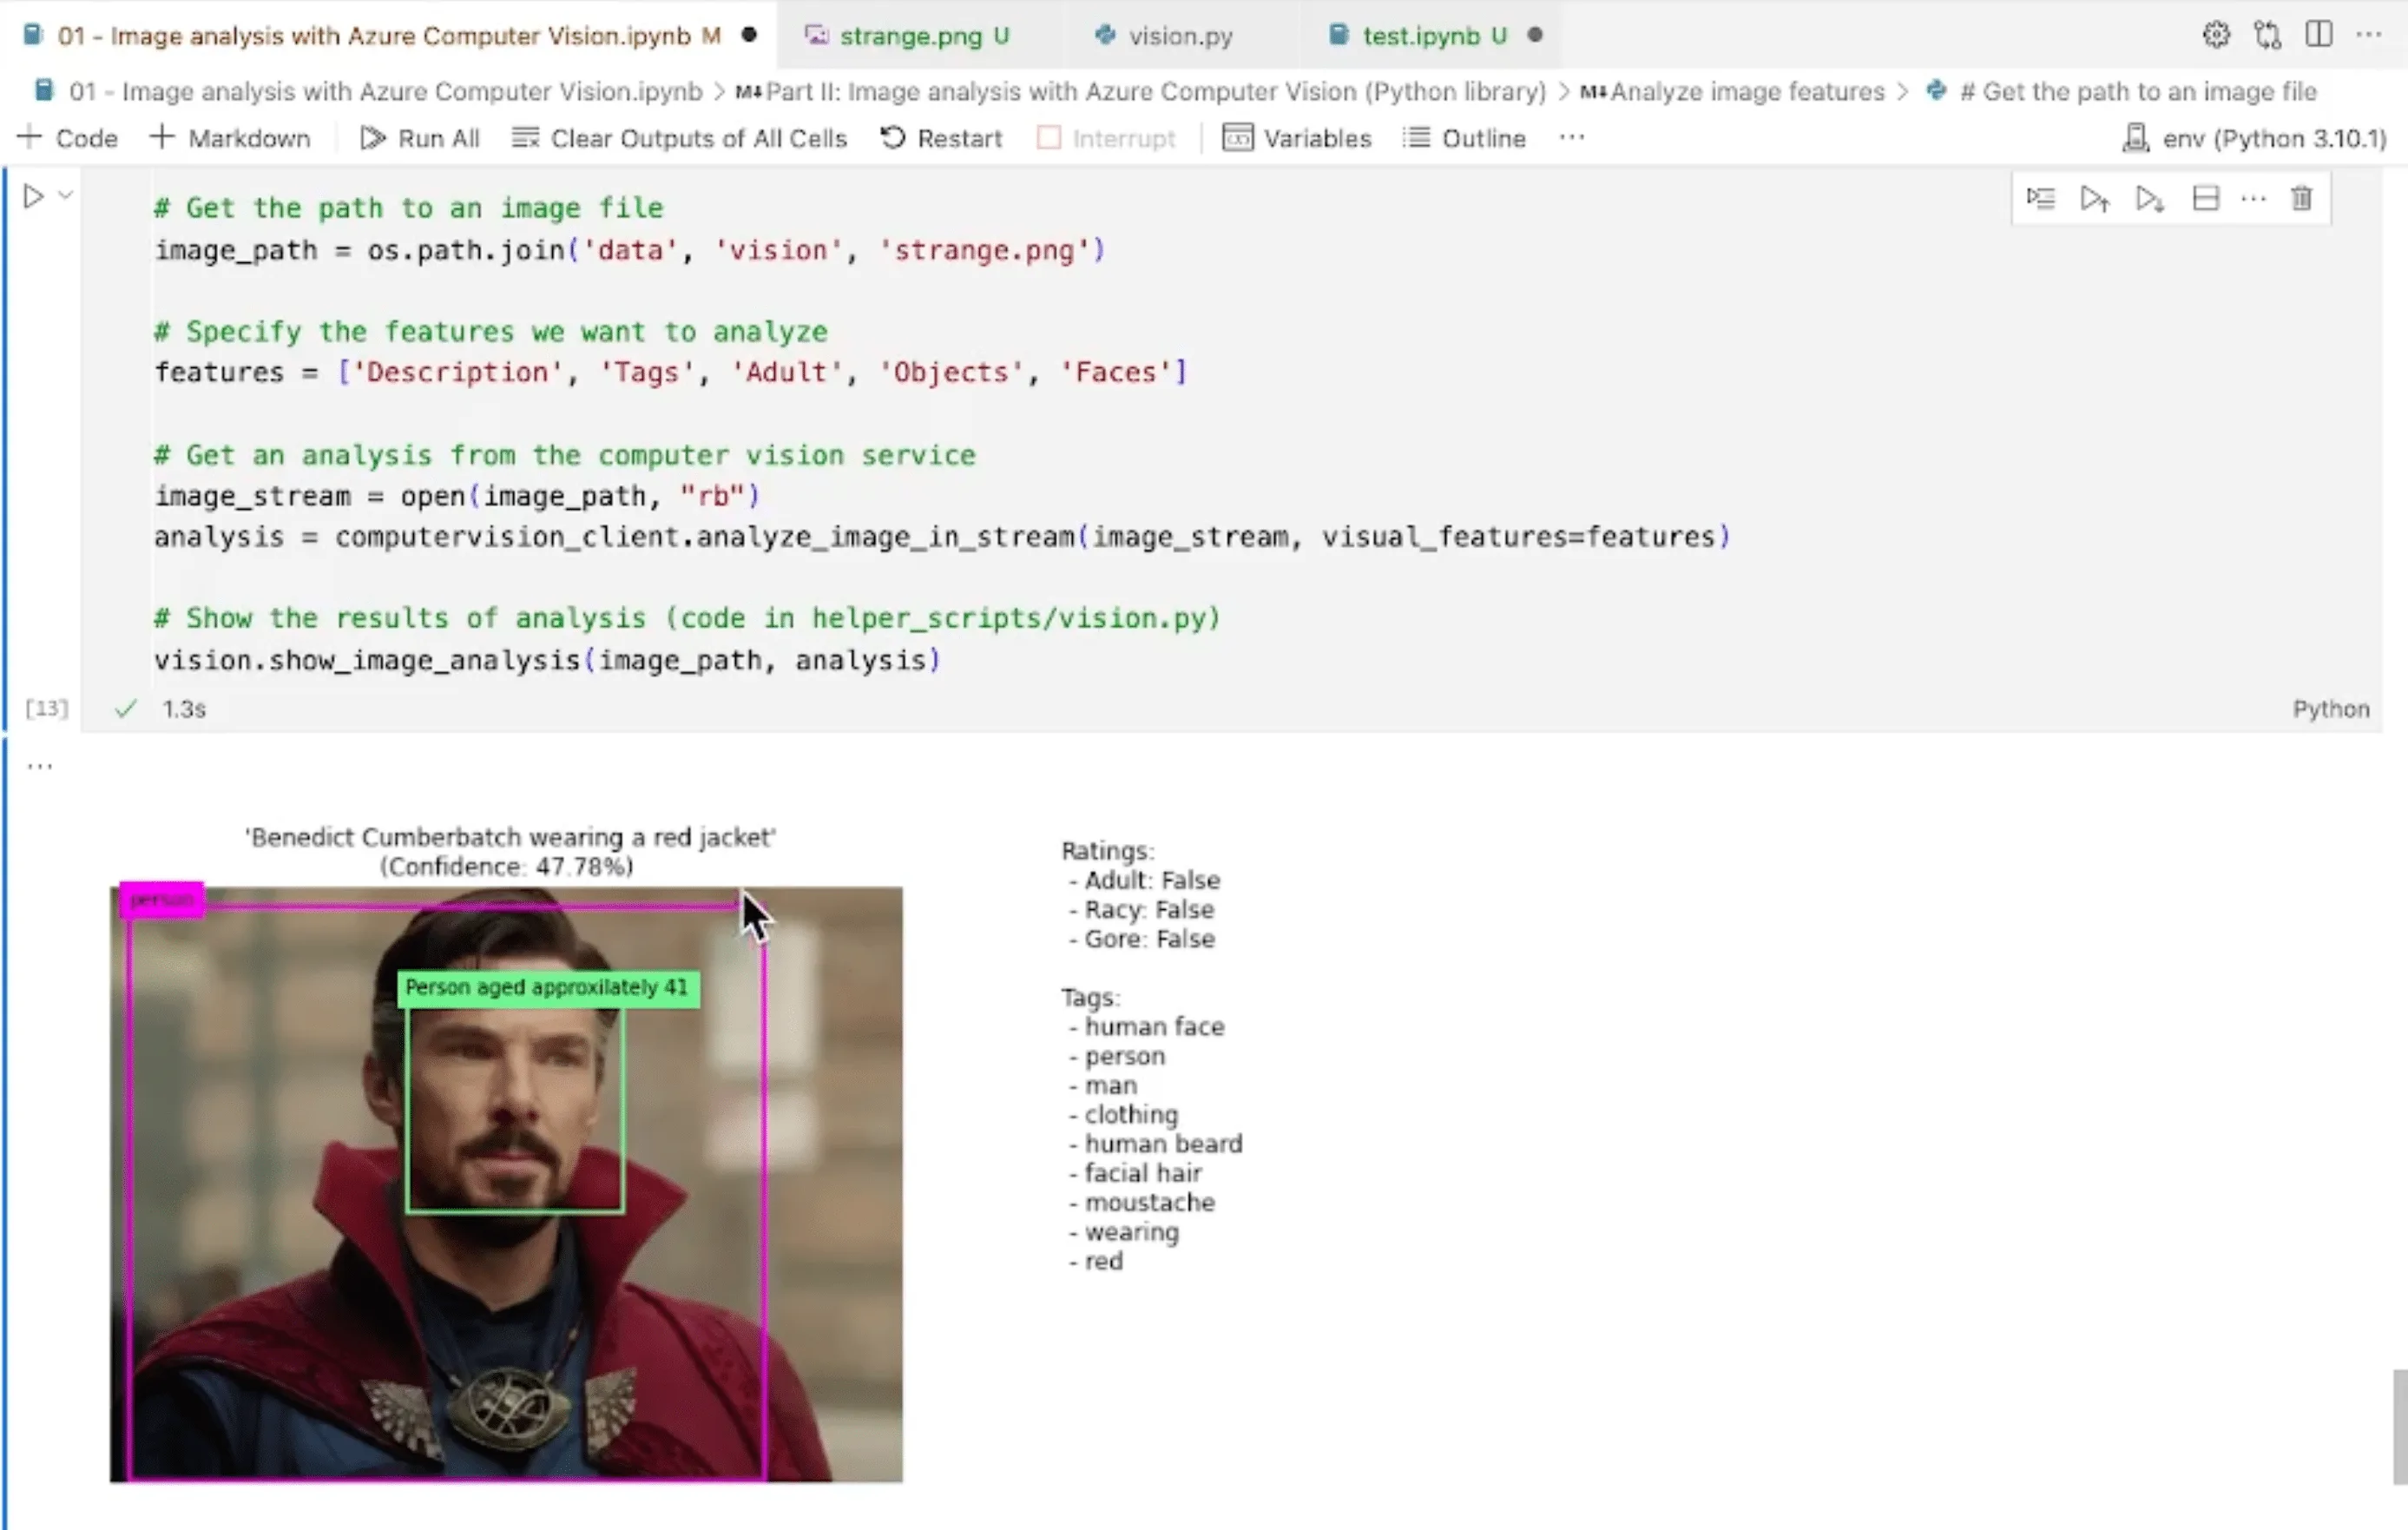Image resolution: width=2408 pixels, height=1530 pixels.
Task: Click breadcrumb notebook file name
Action: click(386, 92)
